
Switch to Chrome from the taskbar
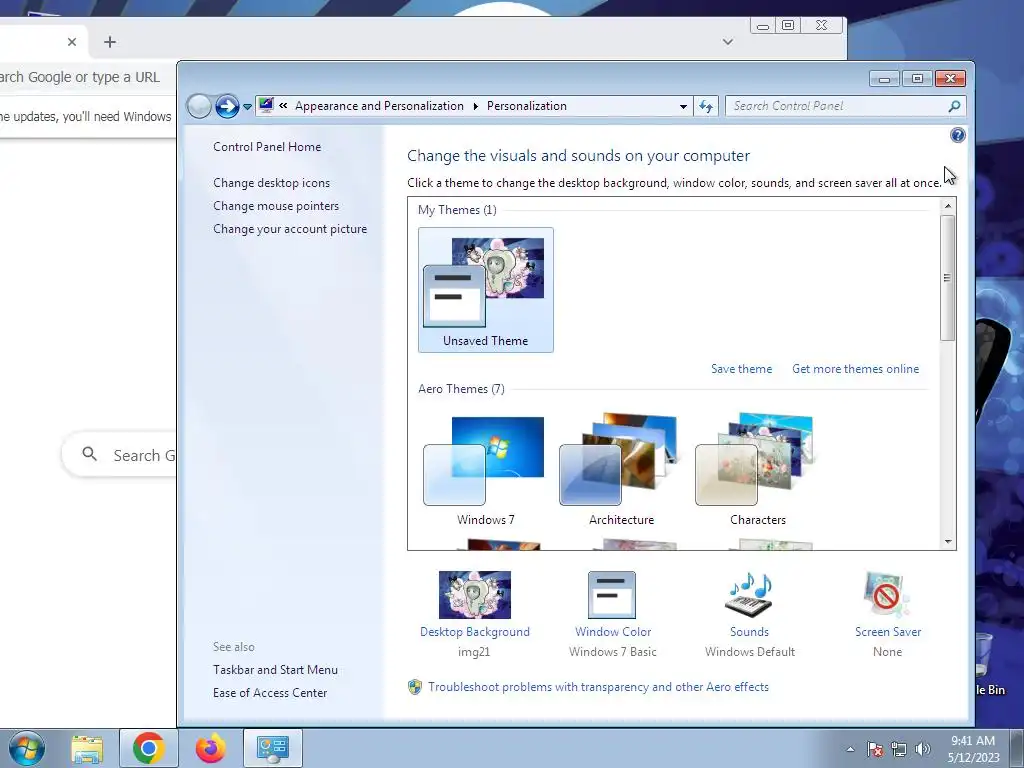coord(148,748)
